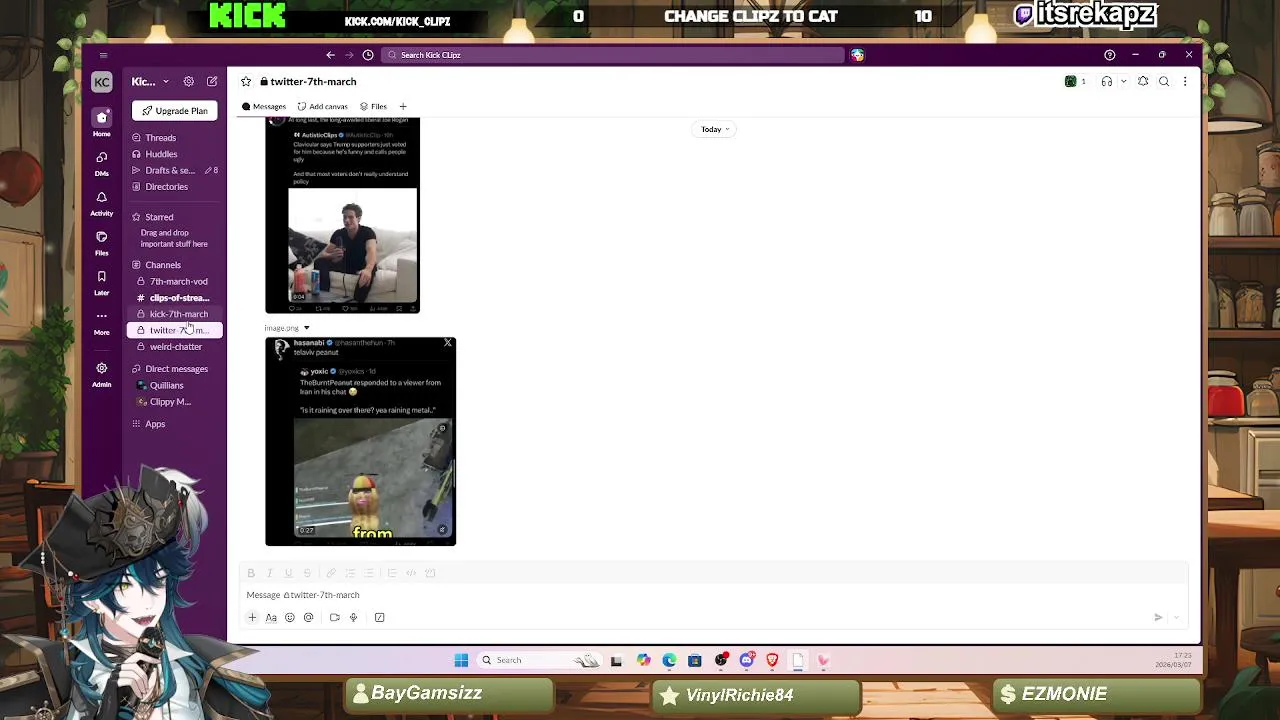Viewport: 1280px width, 720px height.
Task: Insert a mention with @ icon
Action: 309,618
